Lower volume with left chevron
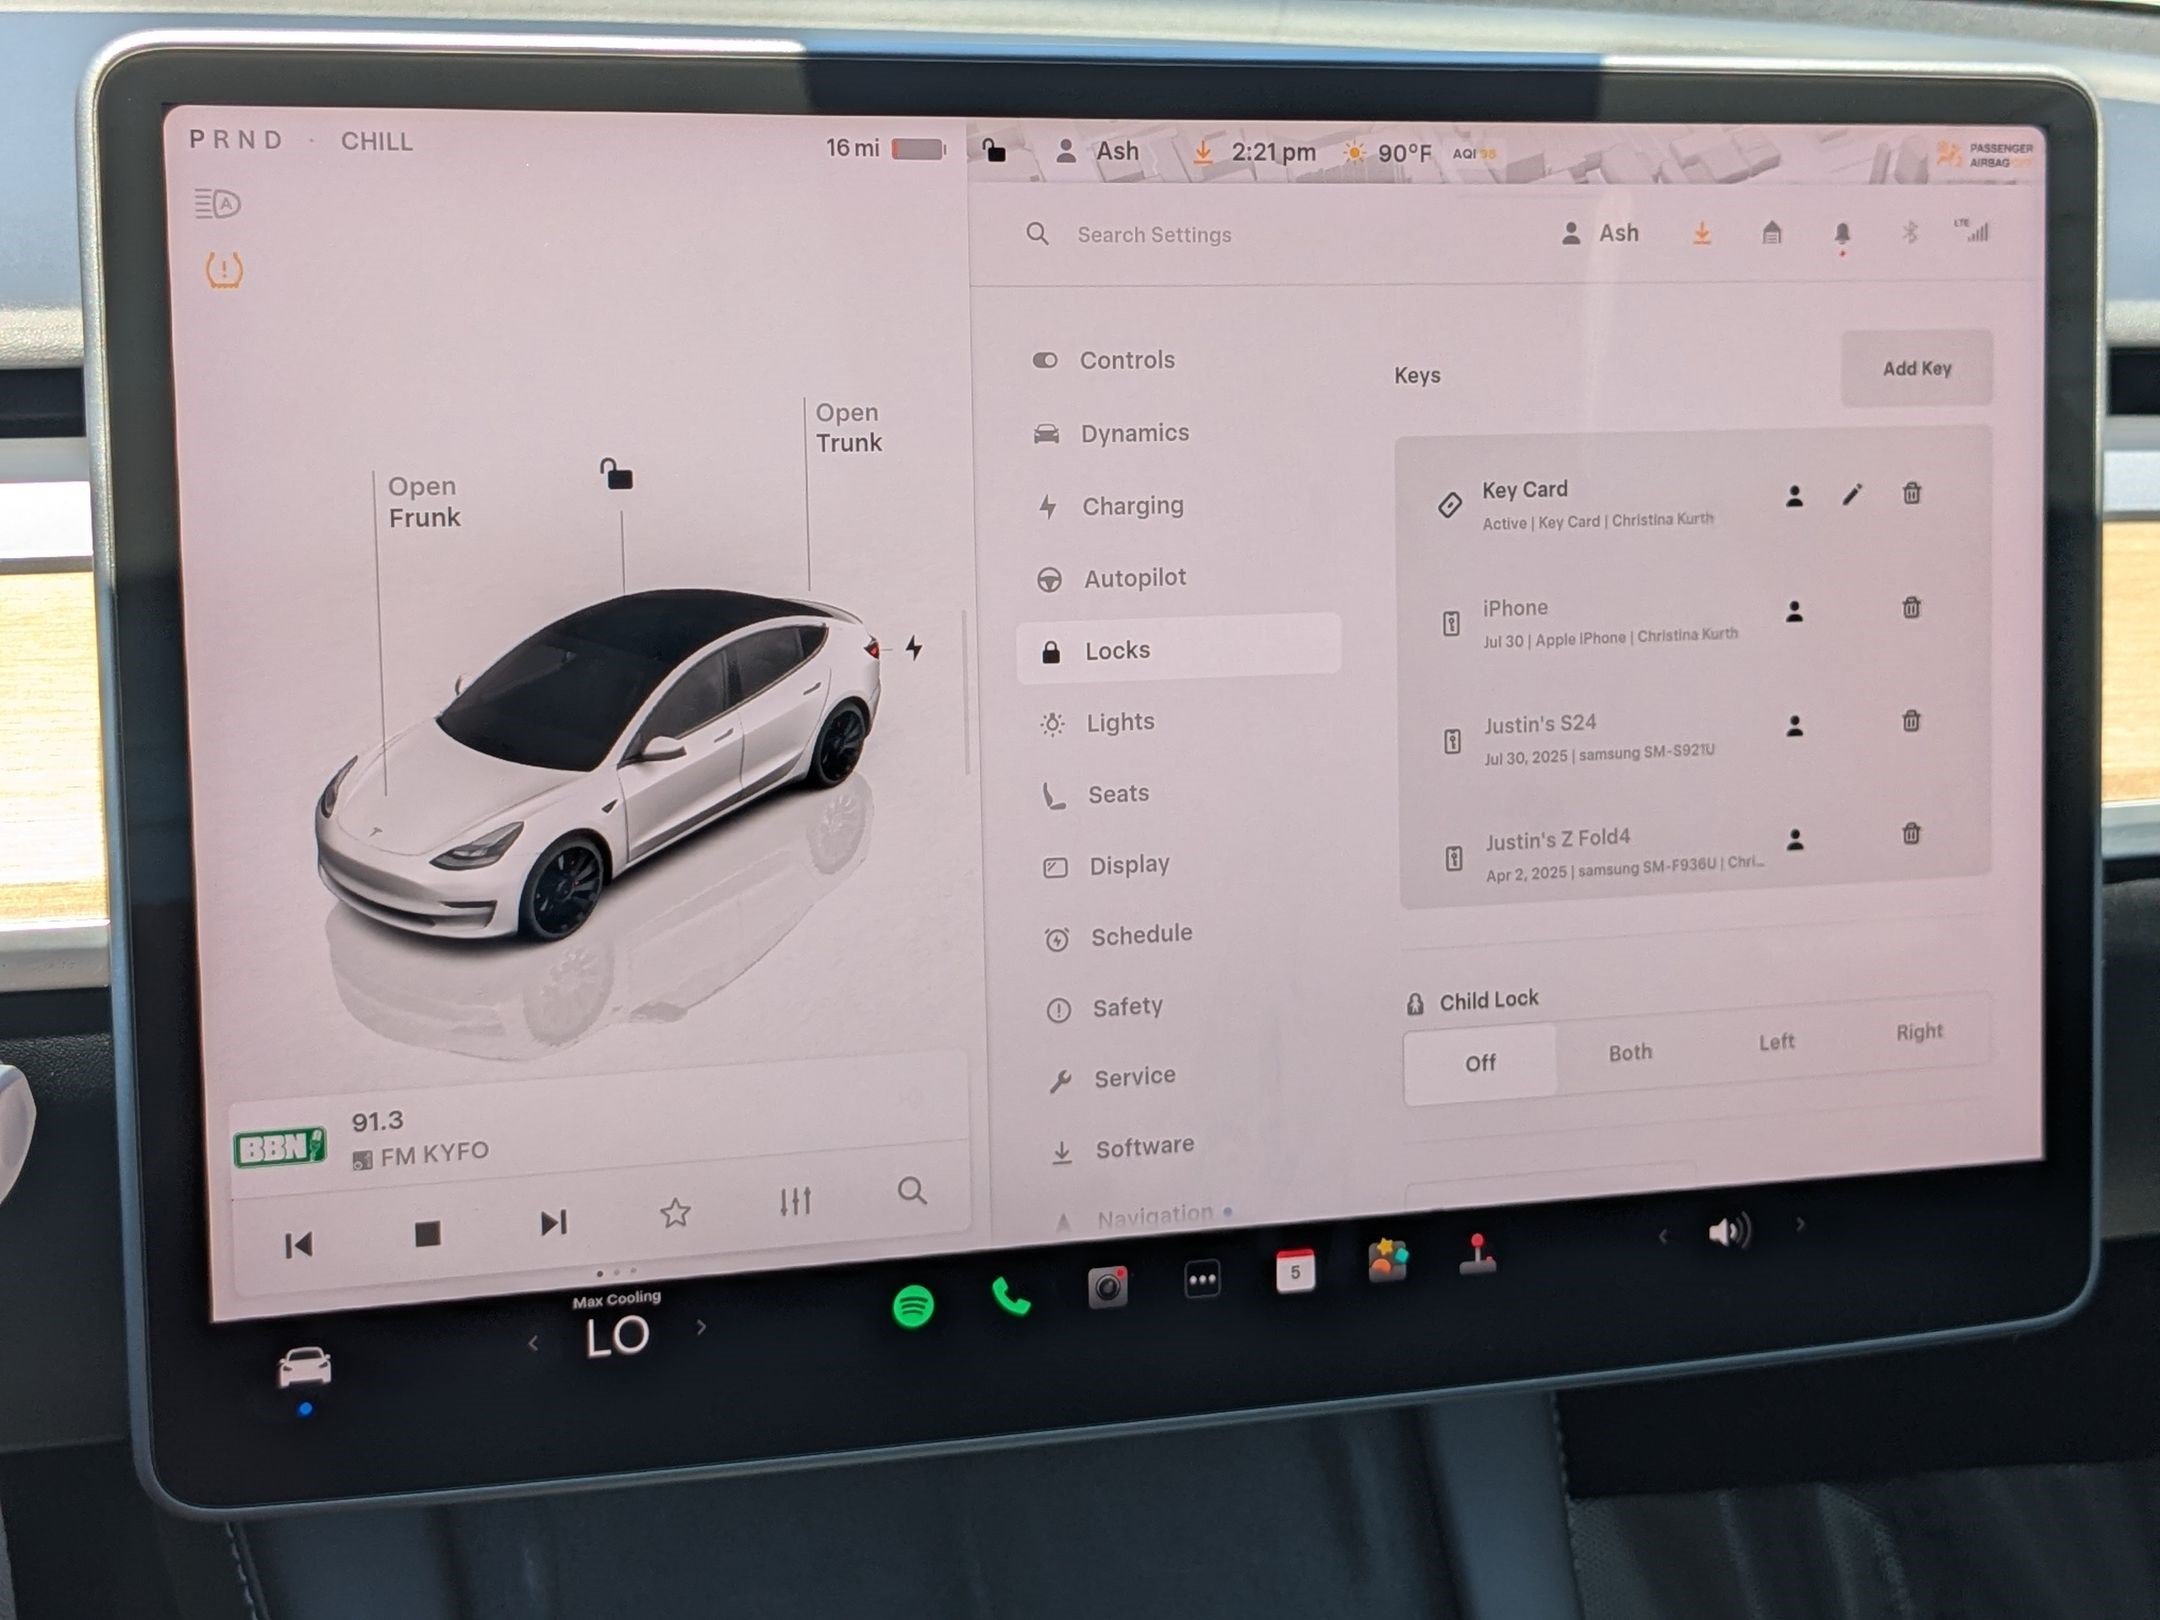 [x=1663, y=1237]
